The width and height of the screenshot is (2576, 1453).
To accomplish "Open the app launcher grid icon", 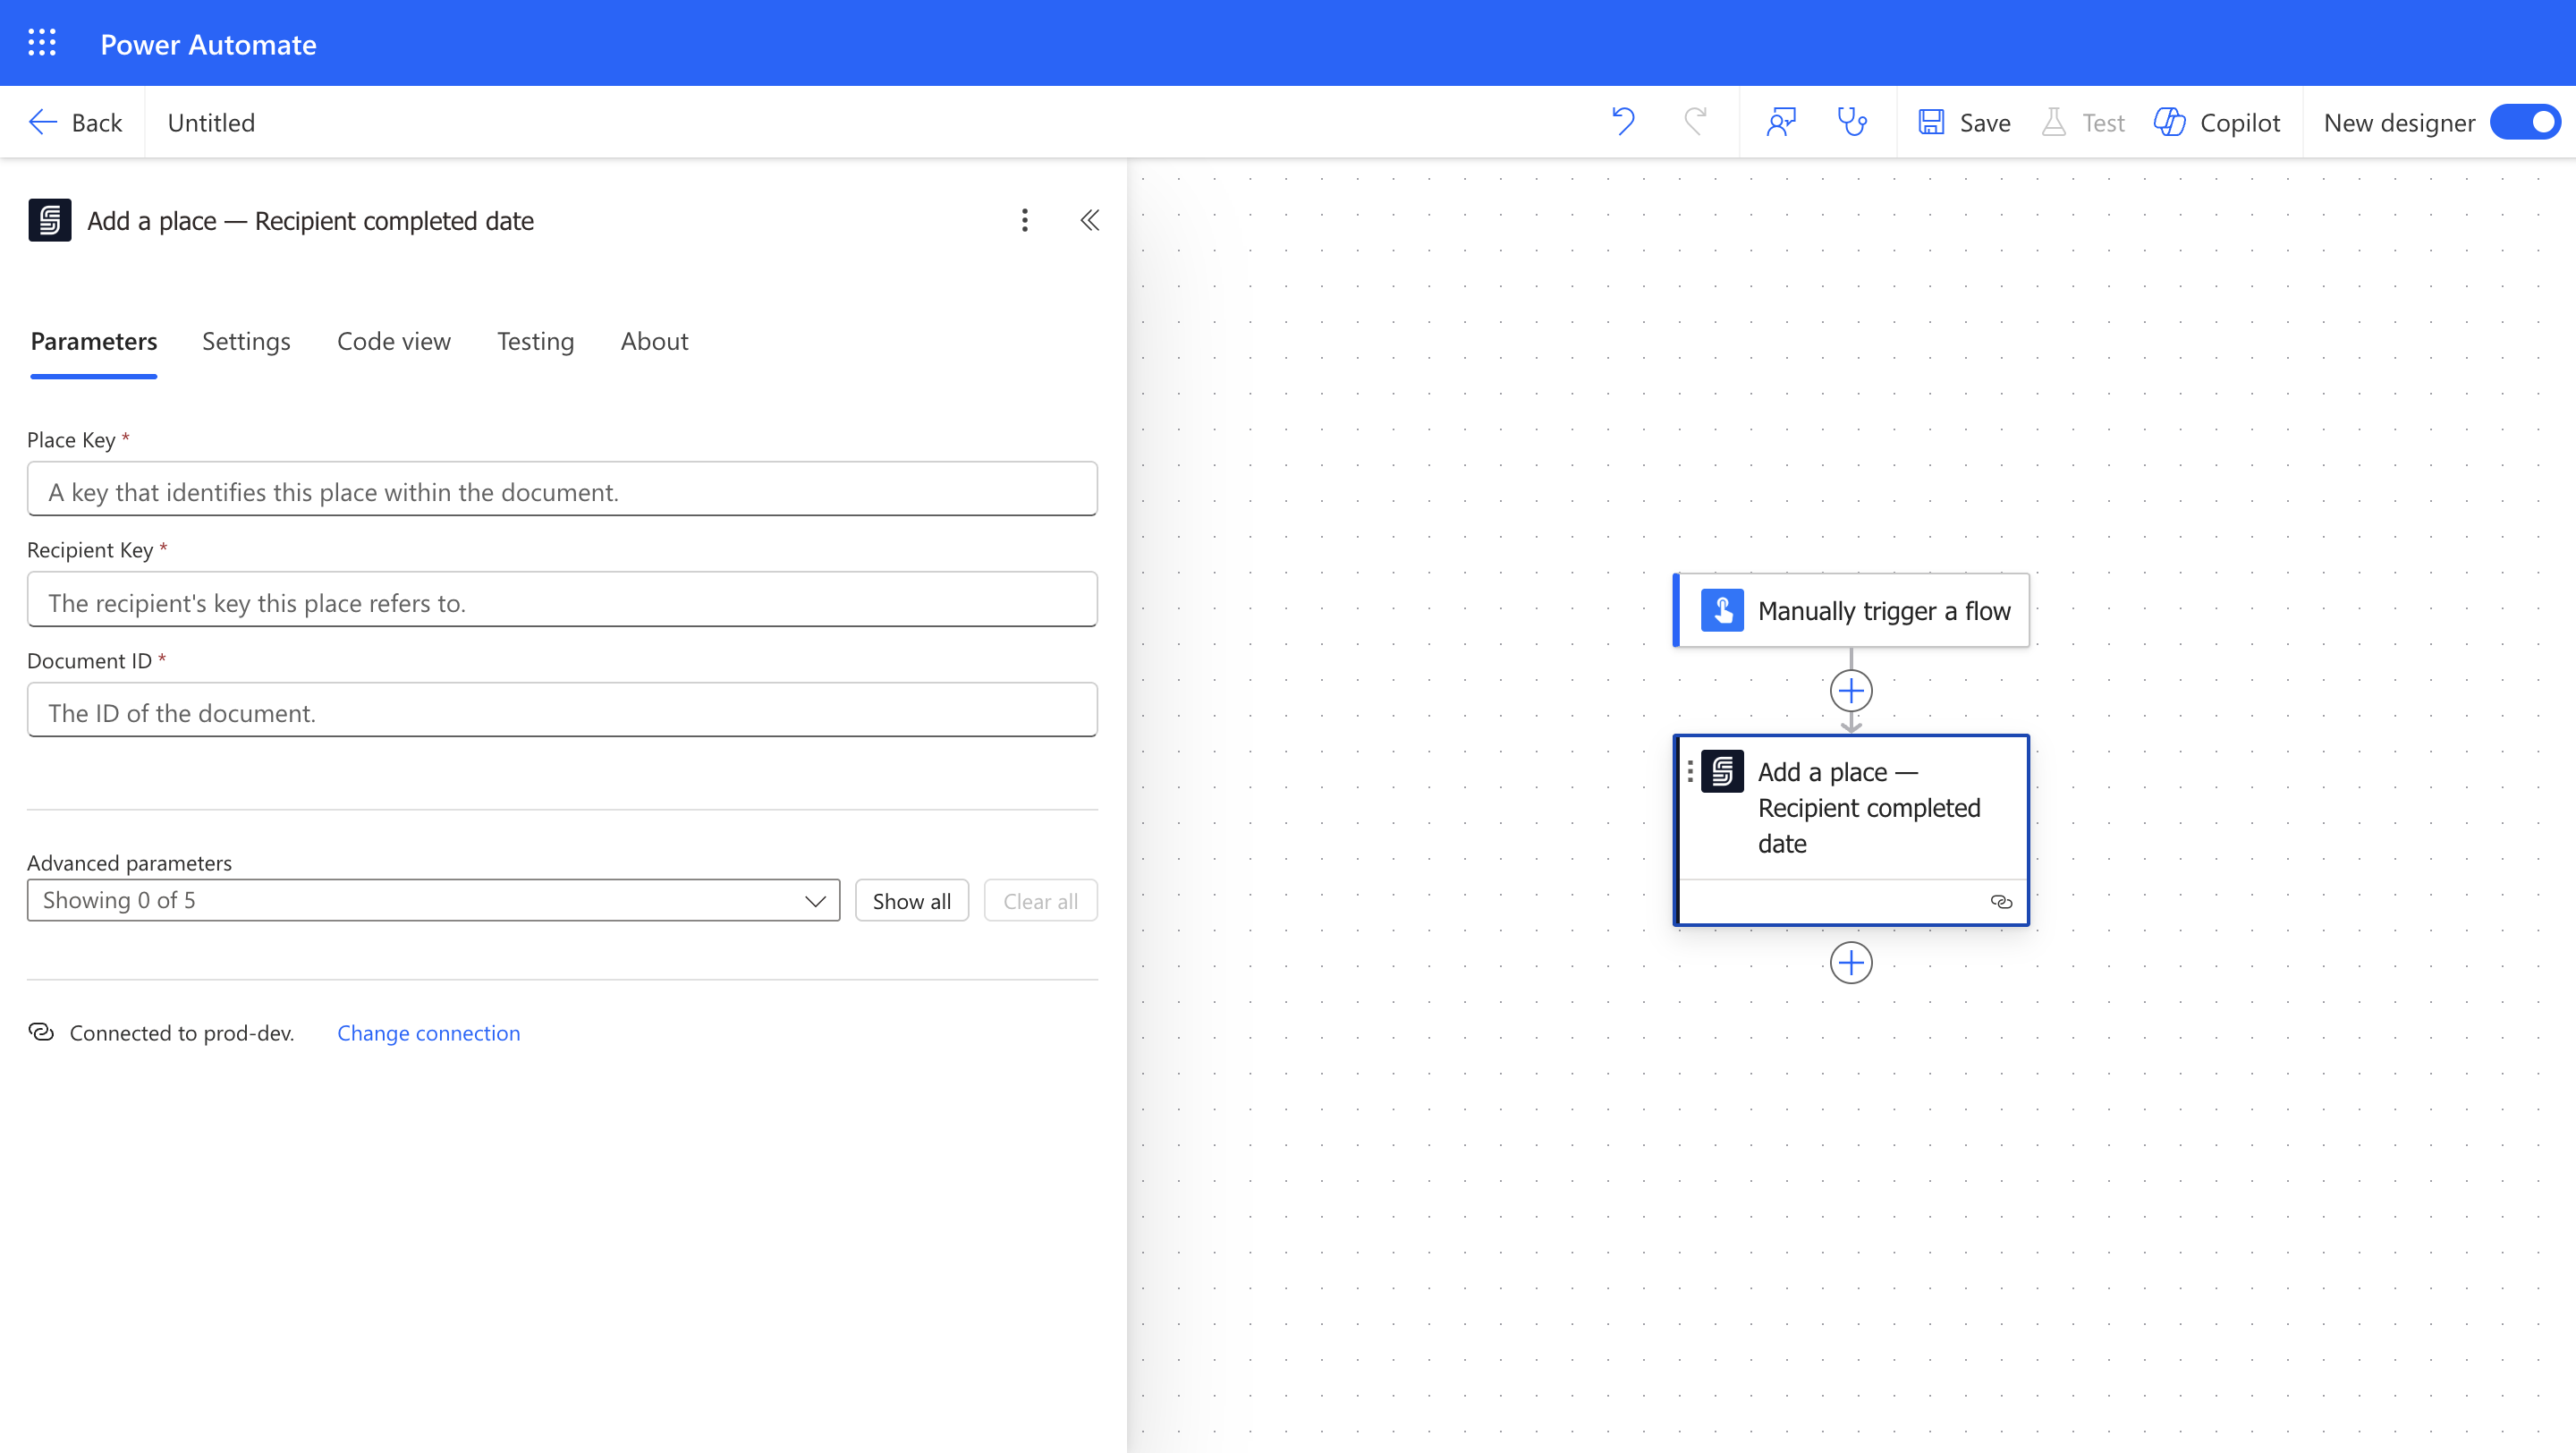I will click(x=42, y=43).
